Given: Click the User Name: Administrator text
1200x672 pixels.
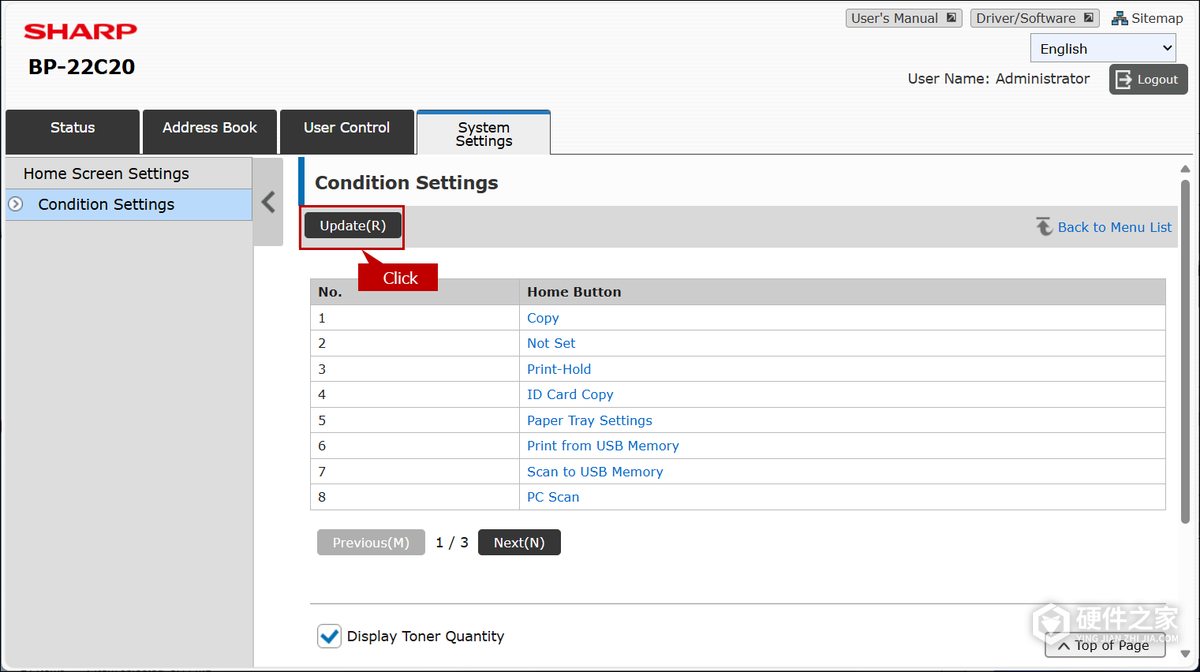Looking at the screenshot, I should pyautogui.click(x=999, y=78).
